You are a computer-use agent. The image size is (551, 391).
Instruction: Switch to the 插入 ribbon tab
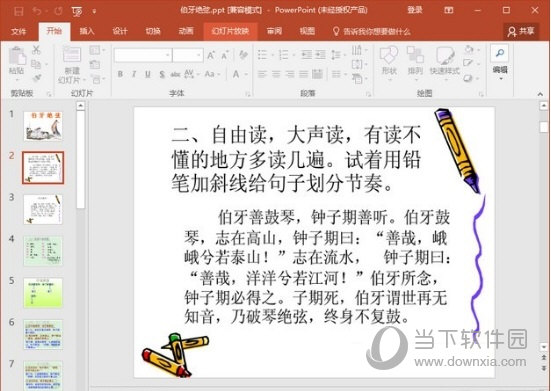87,31
